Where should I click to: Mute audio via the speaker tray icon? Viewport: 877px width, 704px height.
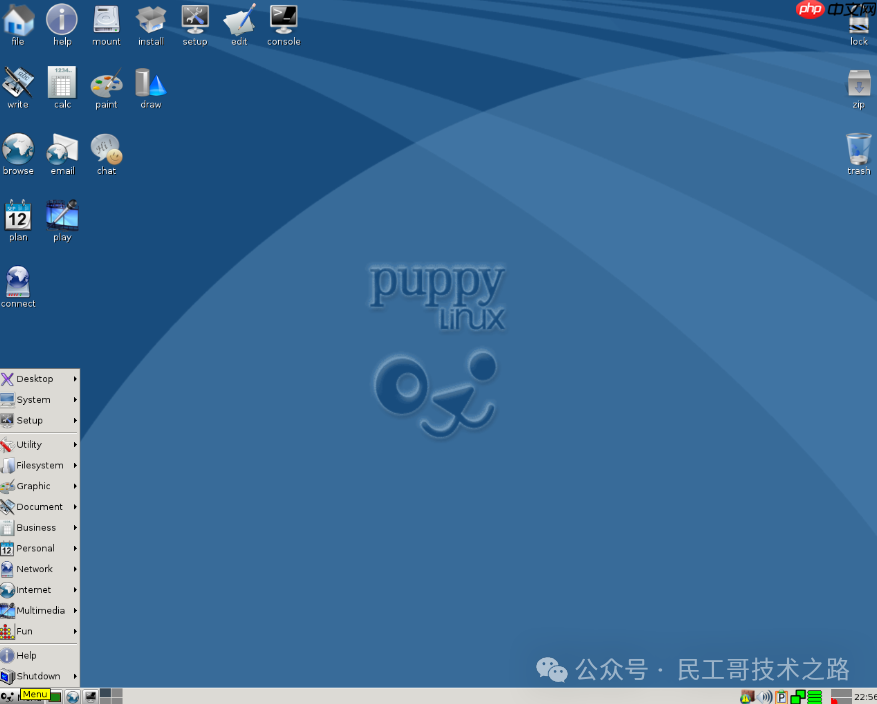(764, 696)
